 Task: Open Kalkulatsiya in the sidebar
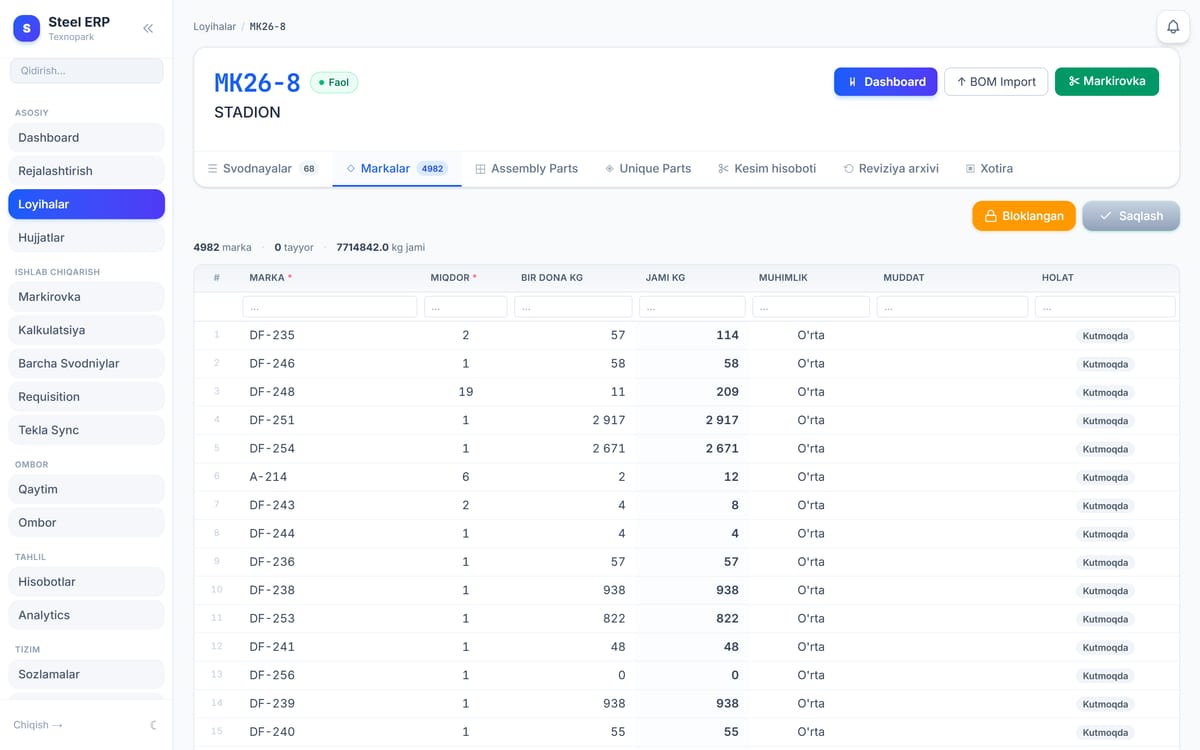pyautogui.click(x=86, y=330)
